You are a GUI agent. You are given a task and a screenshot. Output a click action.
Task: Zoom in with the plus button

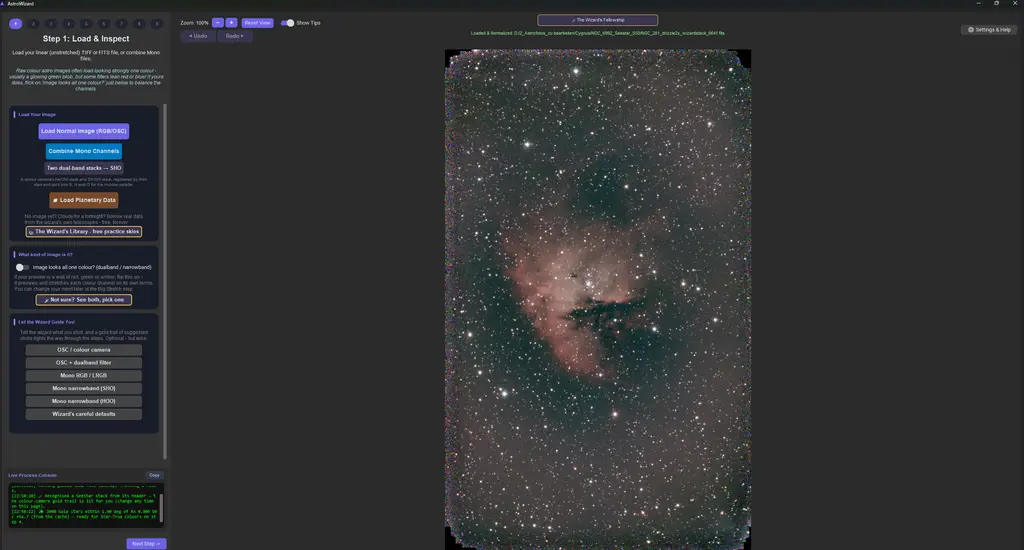tap(231, 23)
